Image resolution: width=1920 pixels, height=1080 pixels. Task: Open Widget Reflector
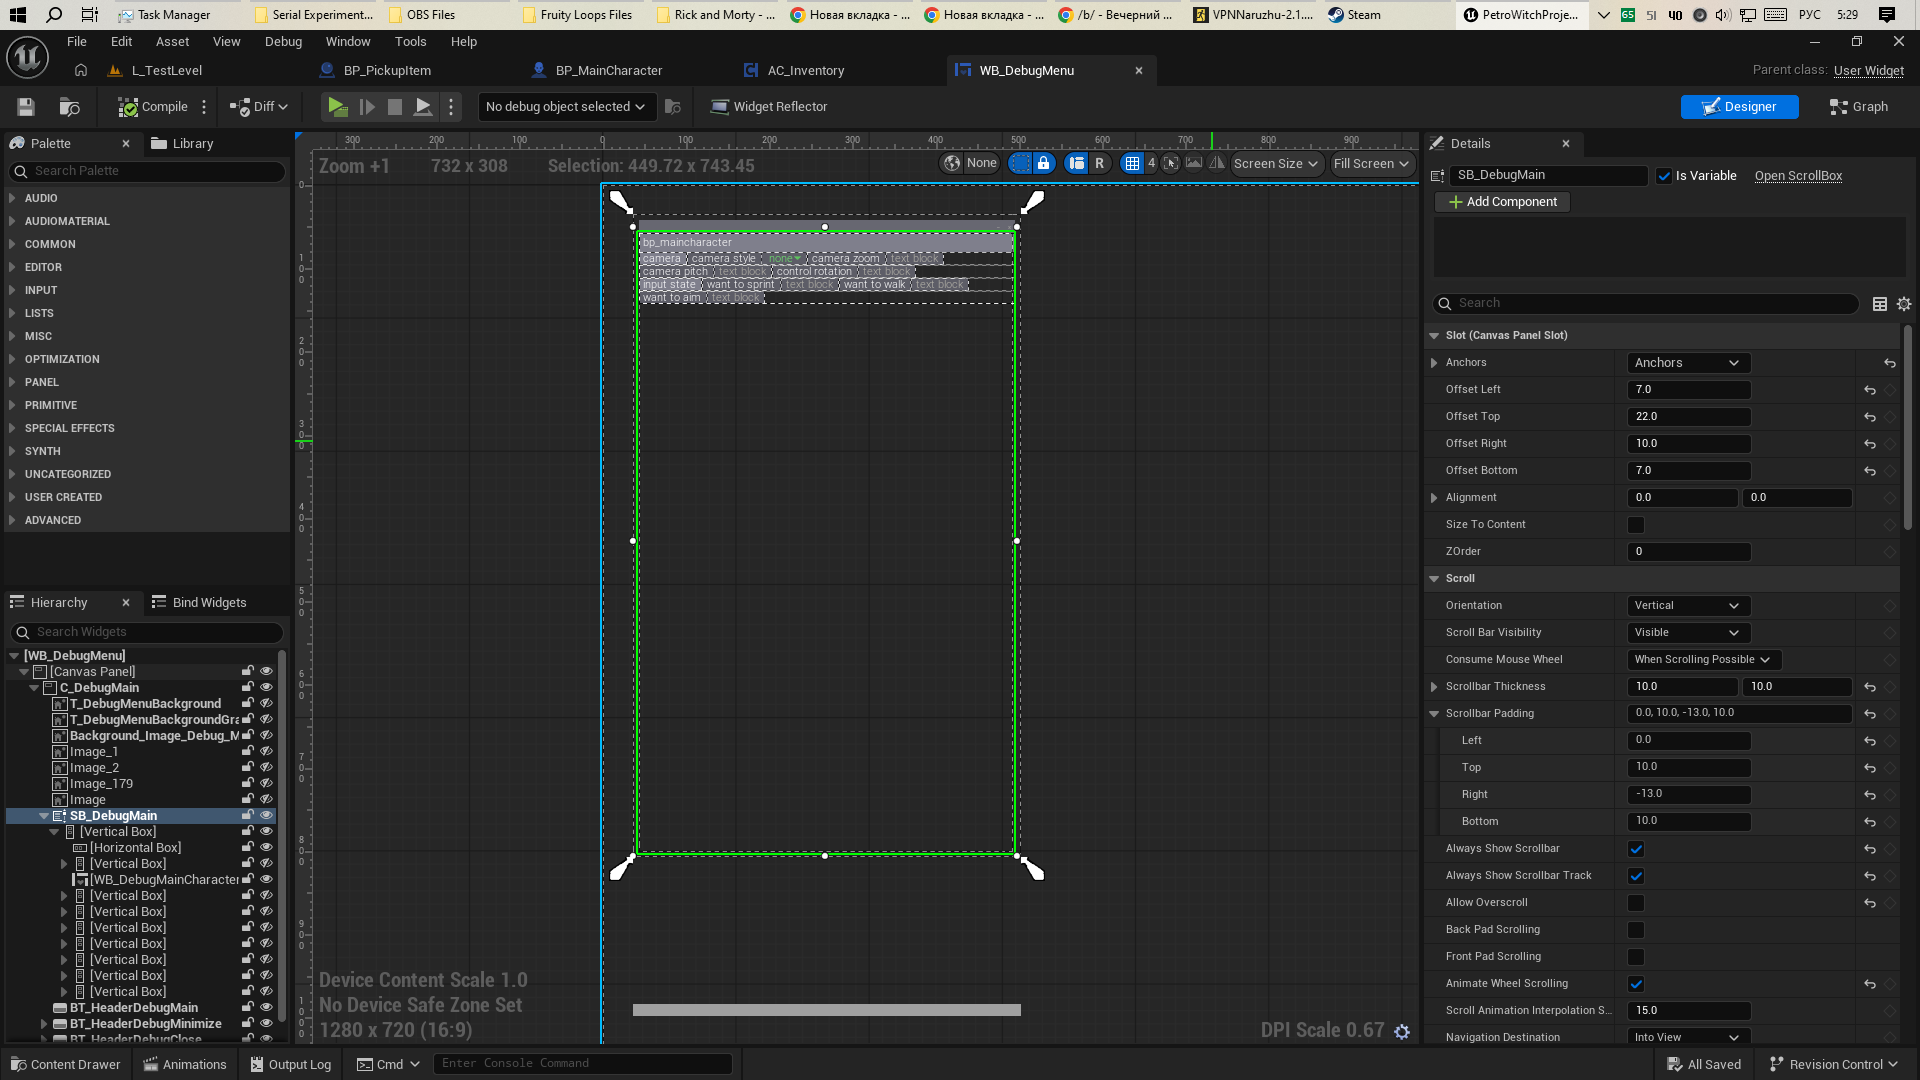point(768,107)
